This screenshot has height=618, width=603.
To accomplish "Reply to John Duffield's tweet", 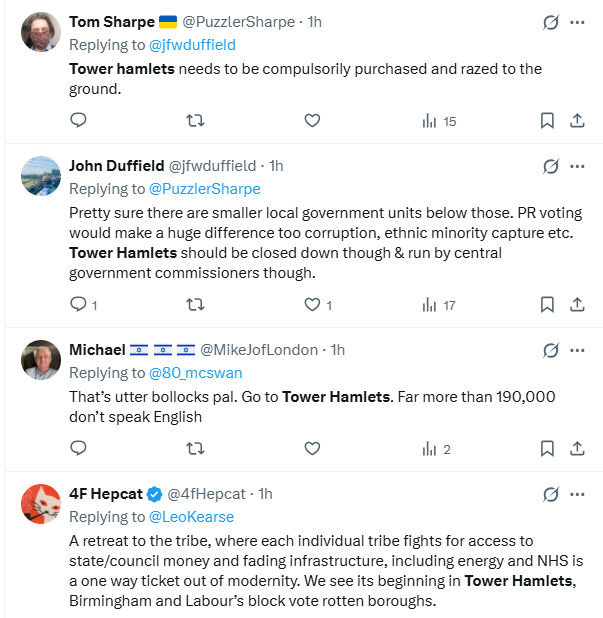I will pos(79,305).
